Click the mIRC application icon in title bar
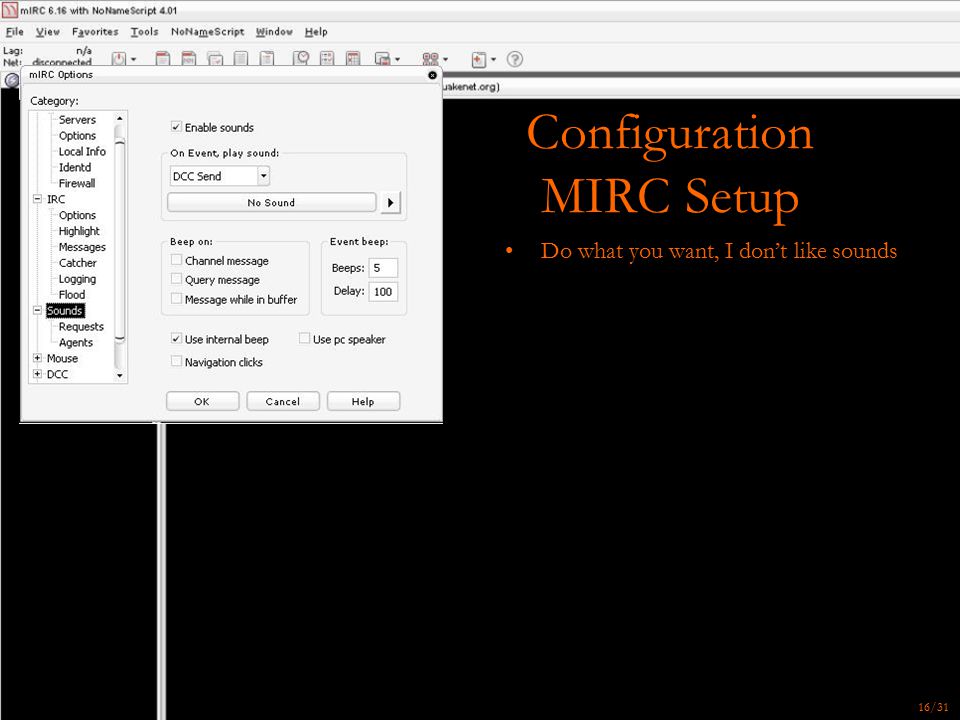The image size is (960, 720). [9, 10]
